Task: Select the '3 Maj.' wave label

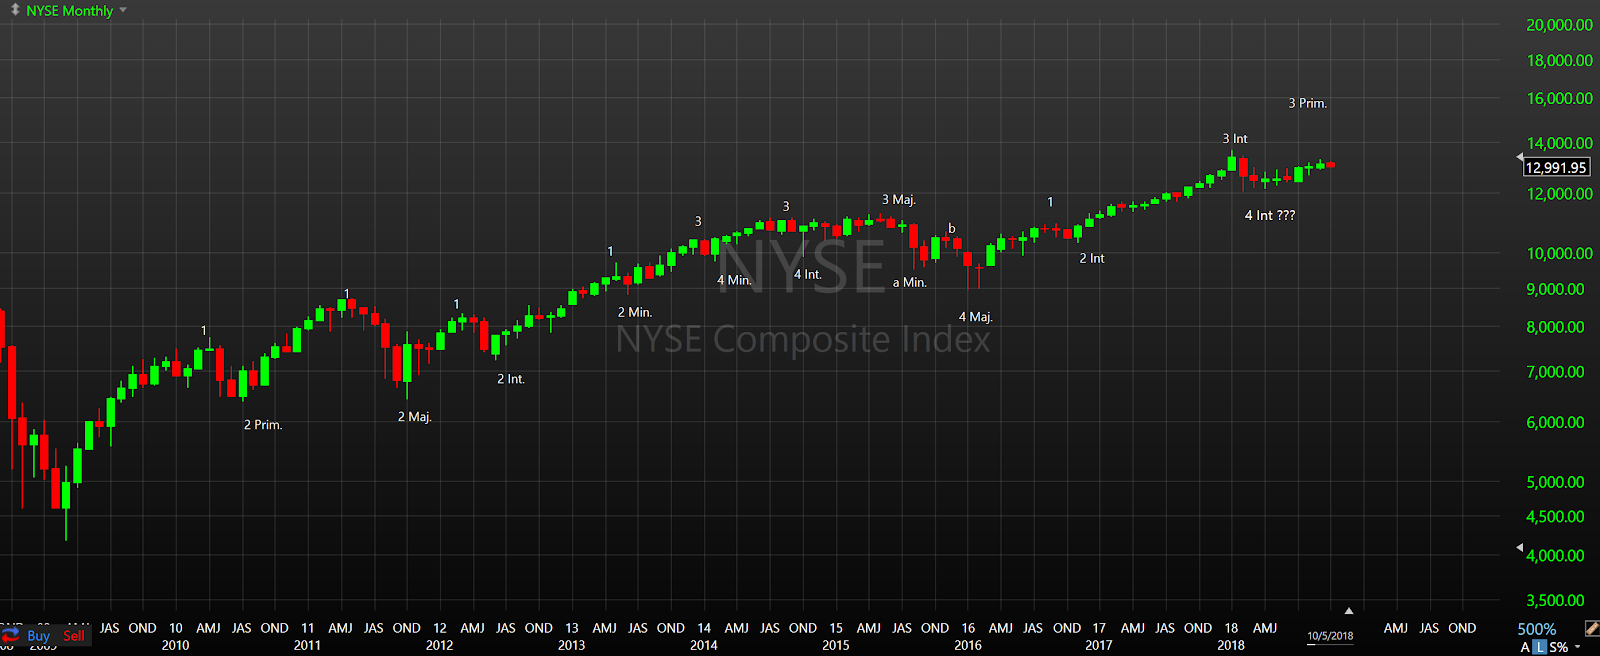Action: point(898,200)
